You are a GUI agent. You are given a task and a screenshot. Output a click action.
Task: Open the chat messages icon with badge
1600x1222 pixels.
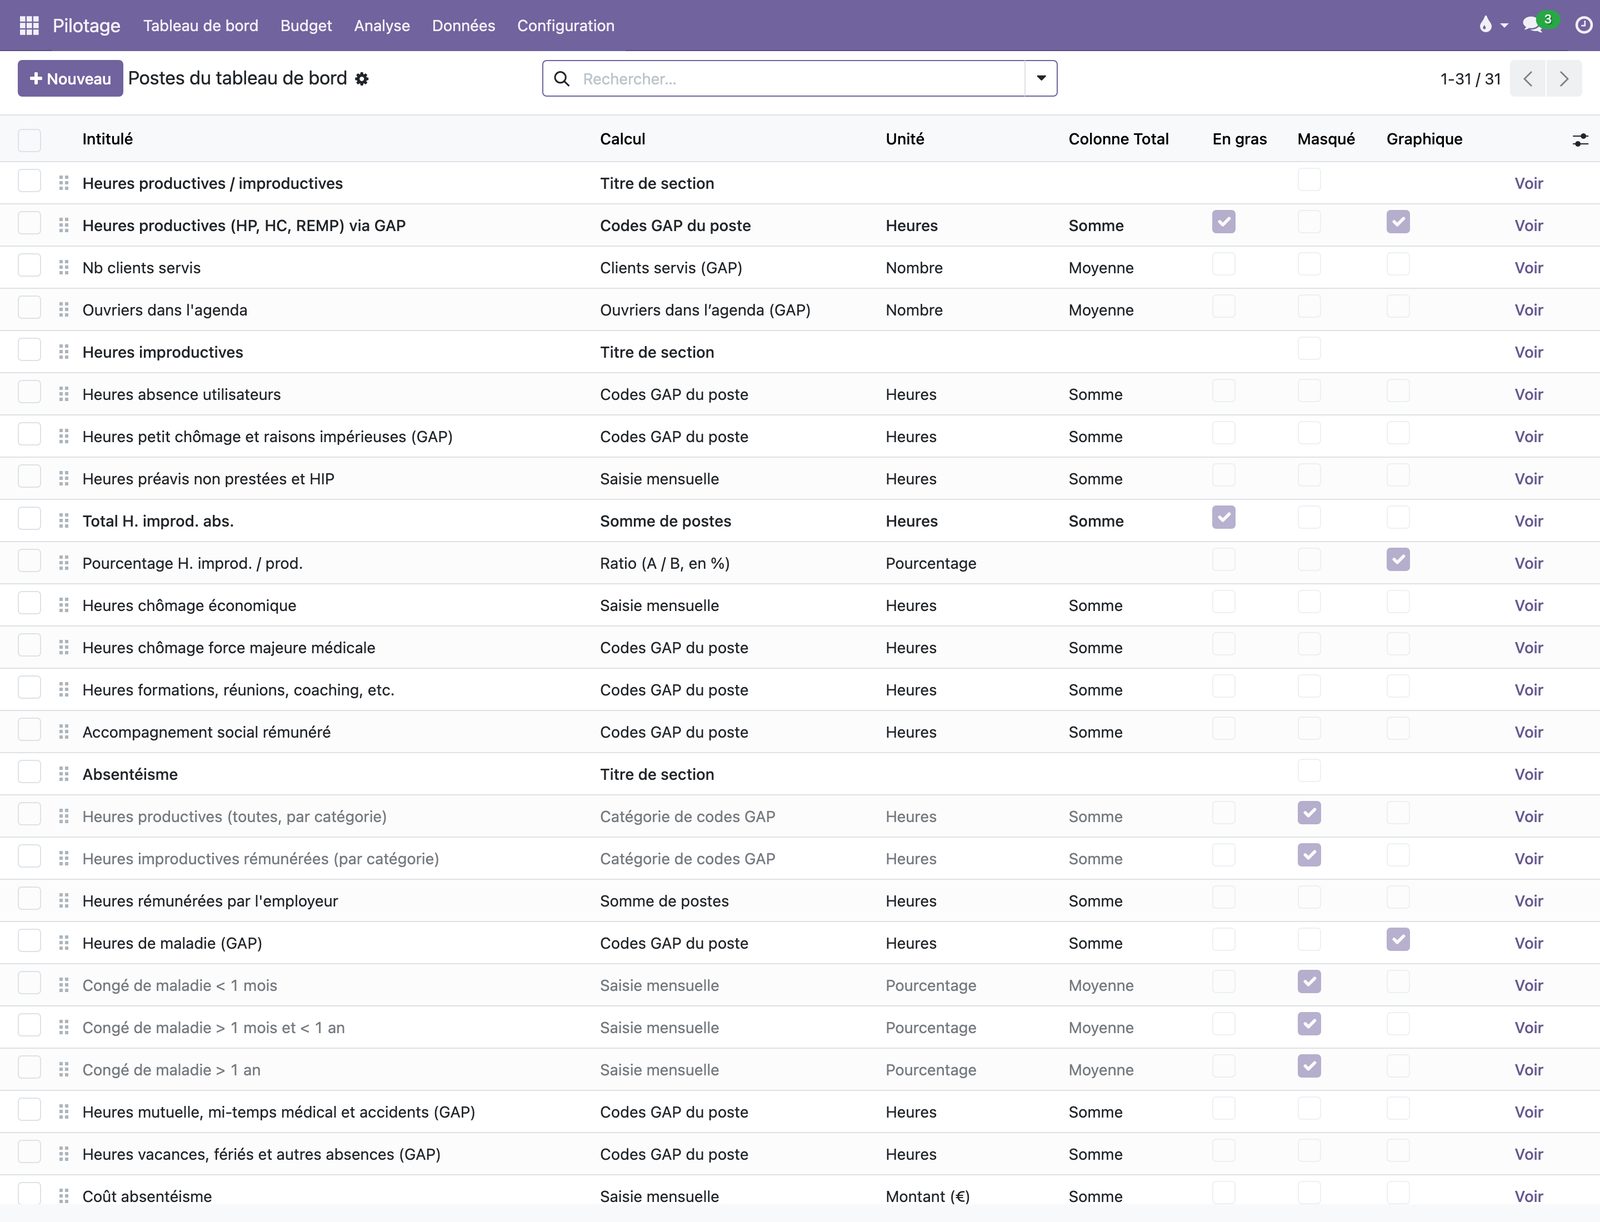point(1532,25)
